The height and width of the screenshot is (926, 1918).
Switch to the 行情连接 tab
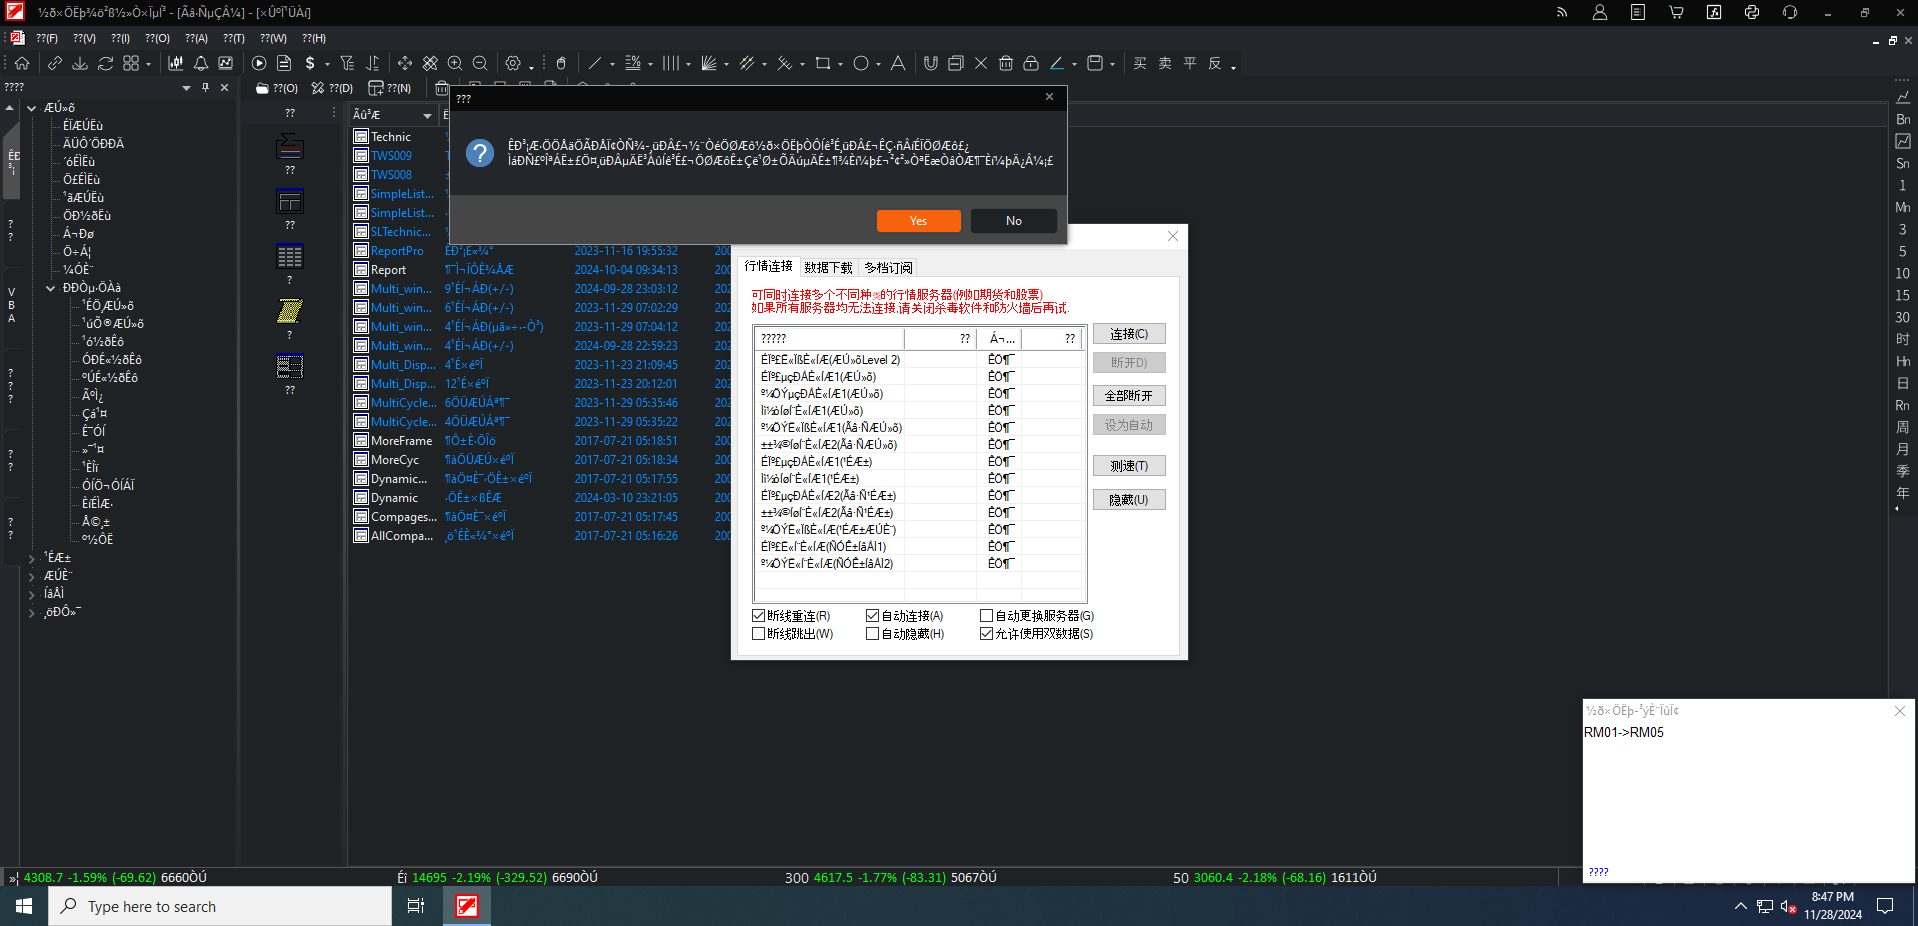point(768,267)
